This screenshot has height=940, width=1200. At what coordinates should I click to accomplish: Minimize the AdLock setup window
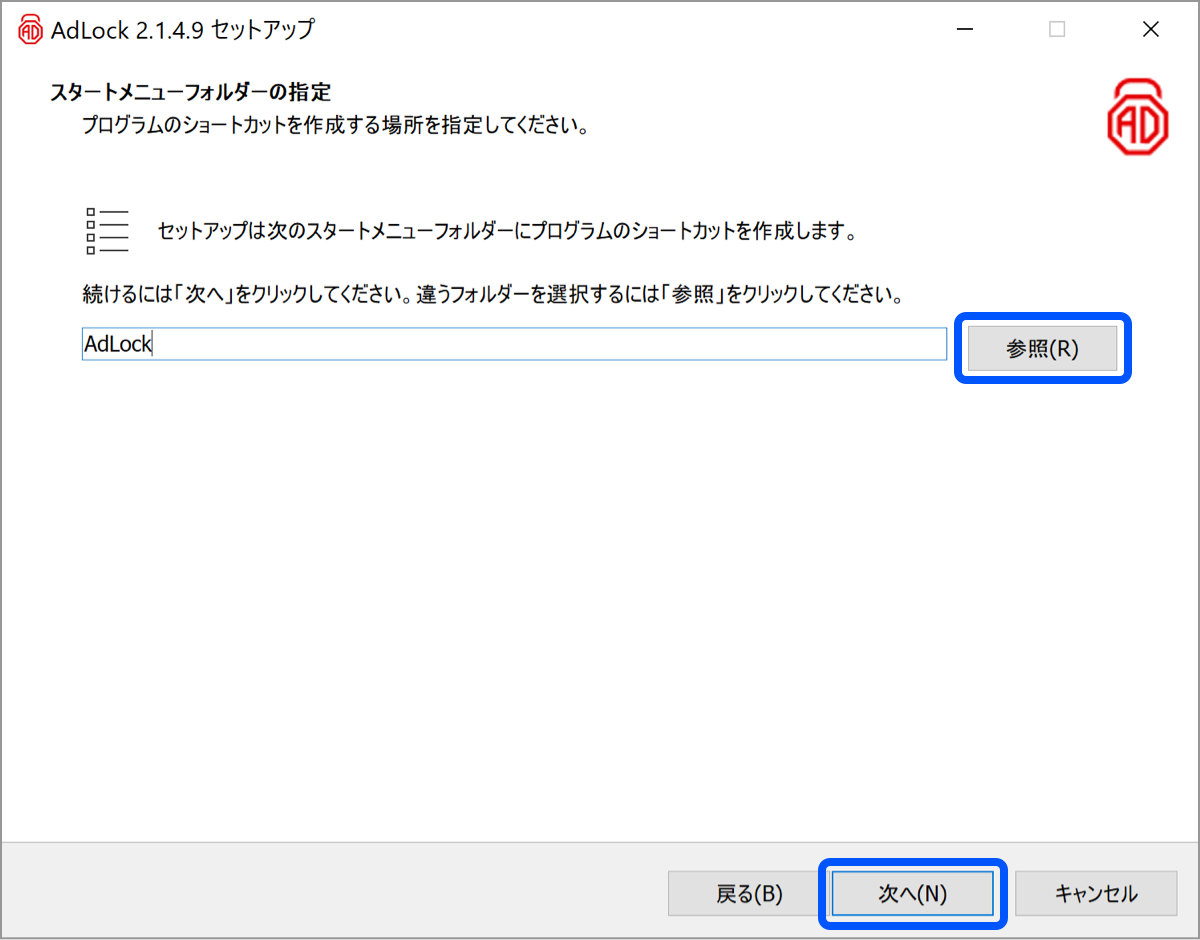tap(964, 30)
